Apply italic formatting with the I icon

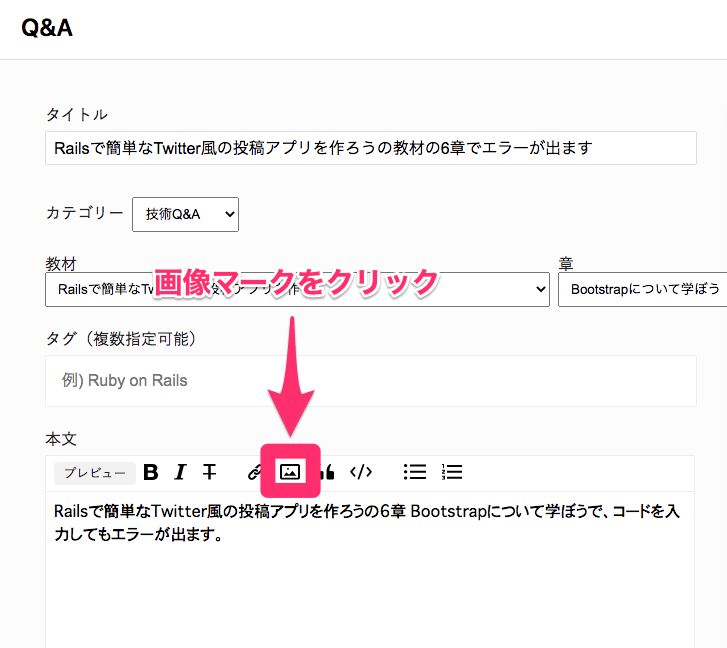(x=180, y=472)
